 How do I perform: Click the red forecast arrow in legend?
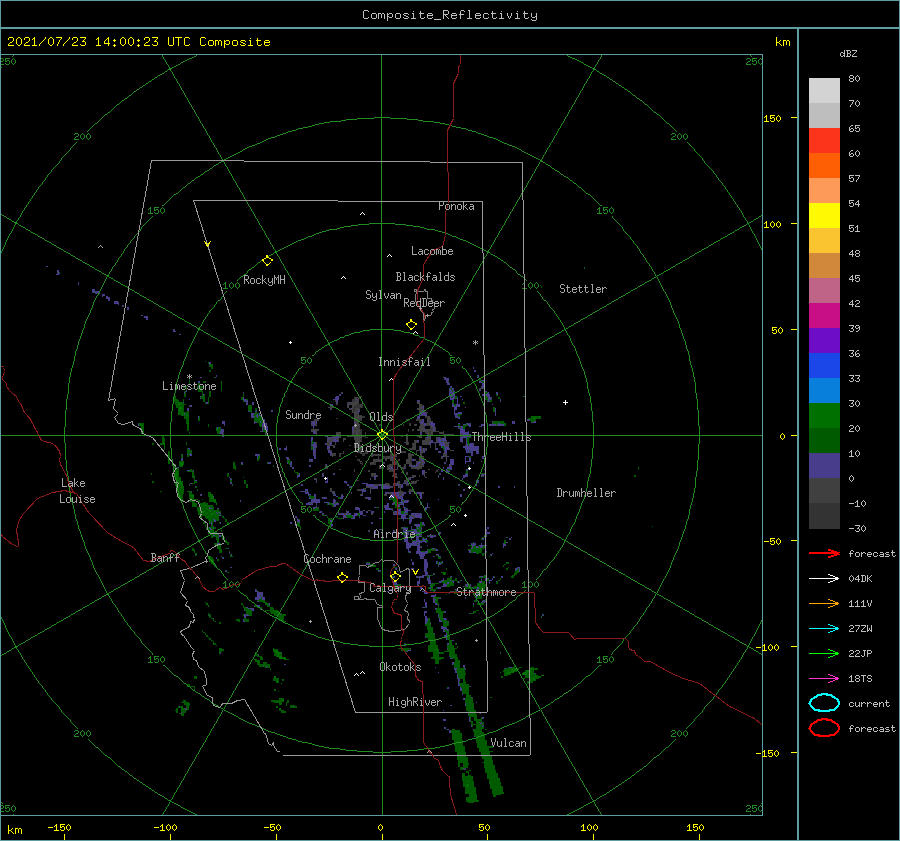click(824, 553)
